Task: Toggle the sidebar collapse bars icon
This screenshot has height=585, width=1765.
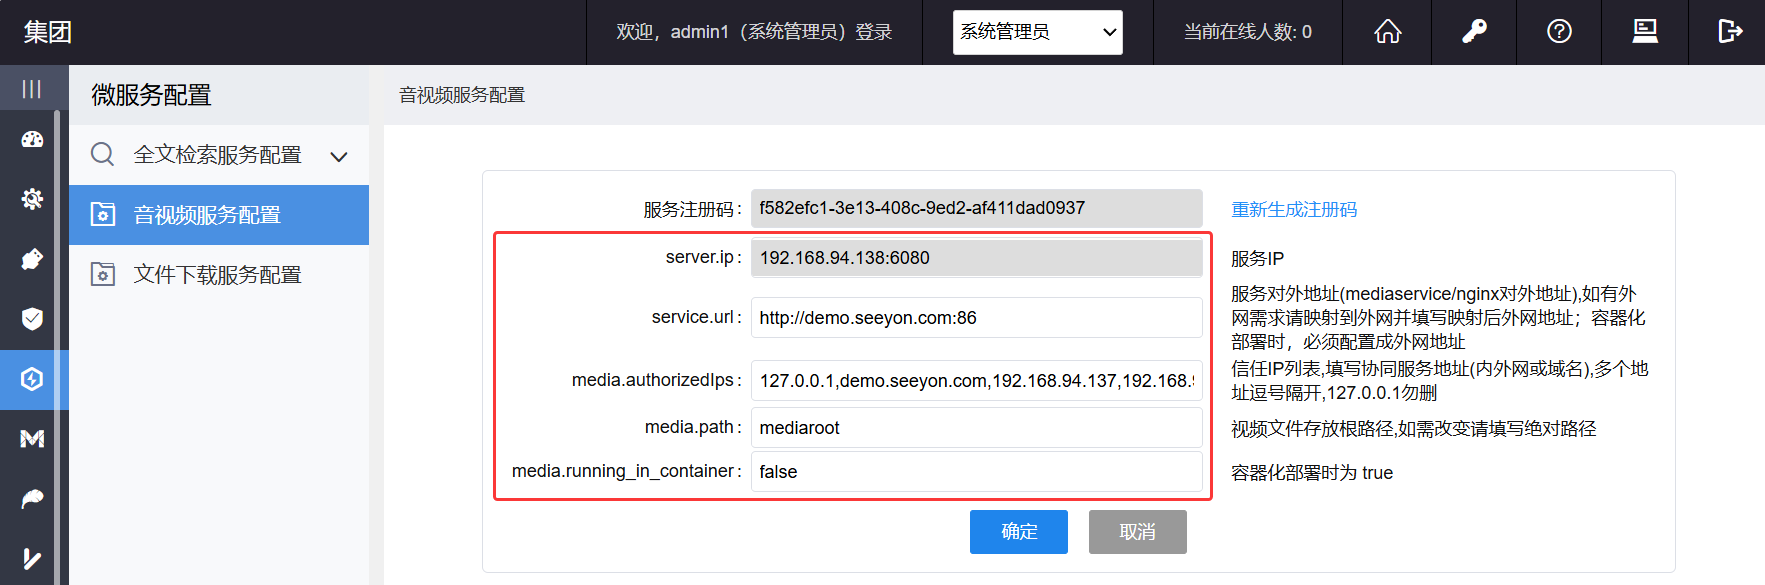Action: [32, 89]
